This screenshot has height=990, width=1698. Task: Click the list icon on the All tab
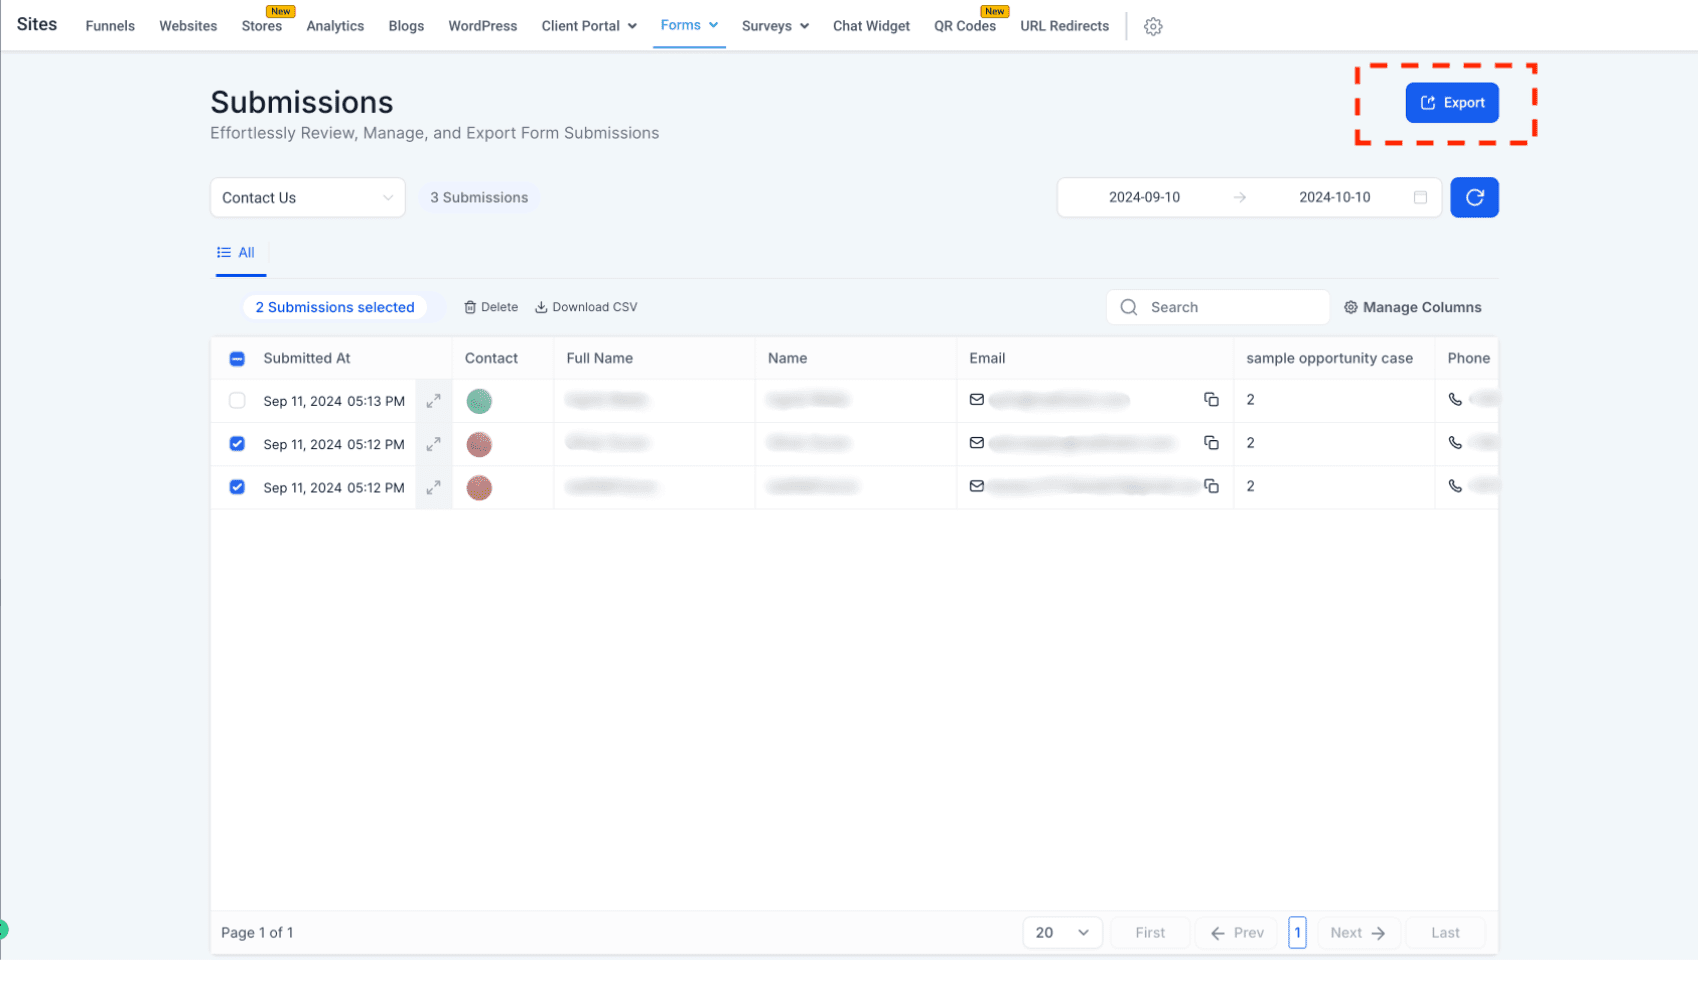(224, 252)
